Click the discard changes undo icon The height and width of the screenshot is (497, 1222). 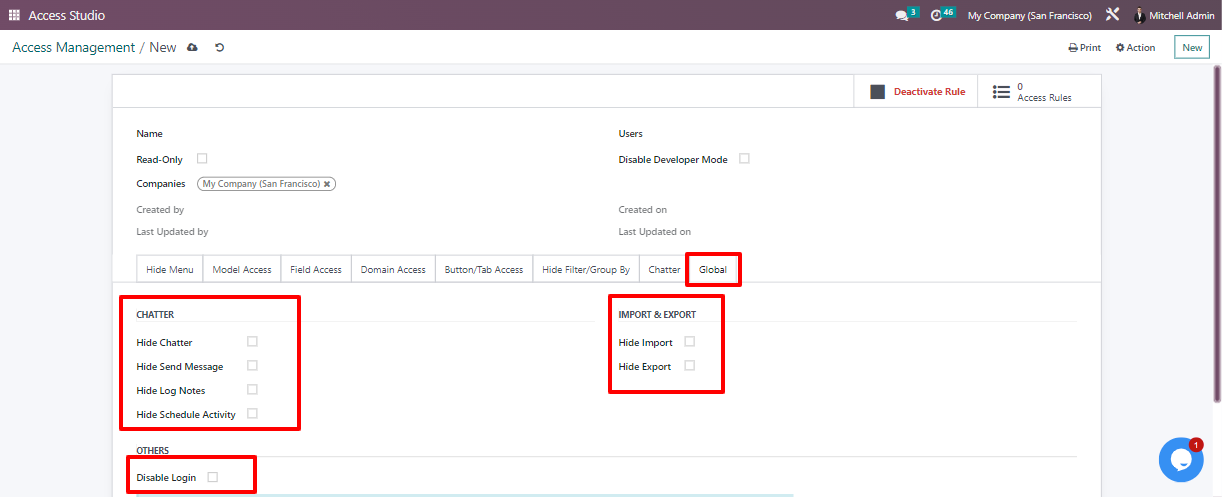(219, 48)
